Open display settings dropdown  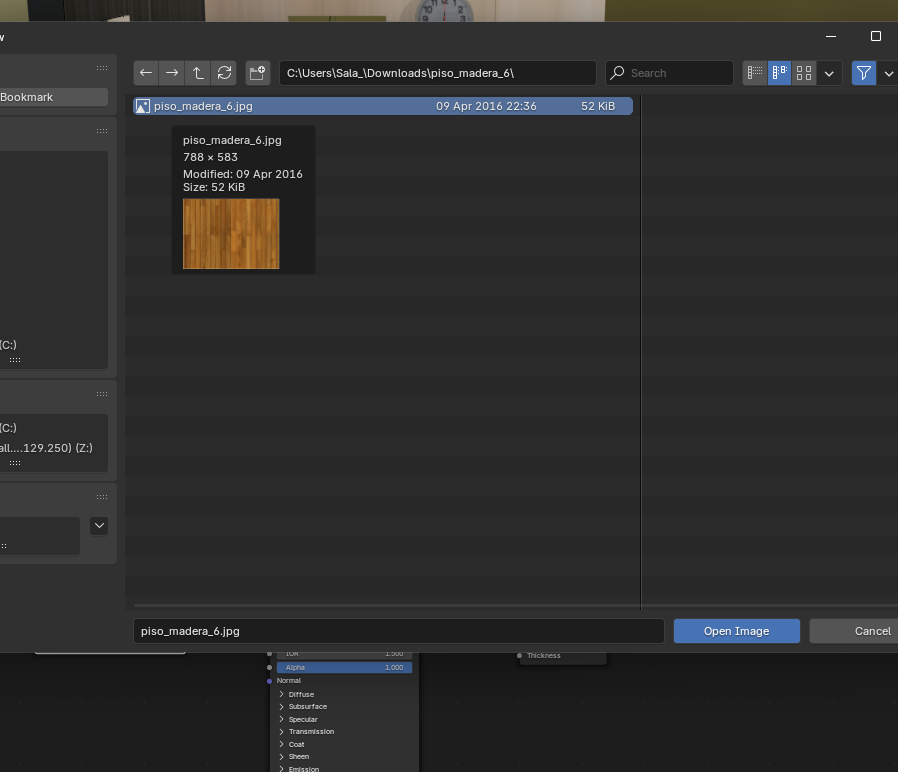[x=829, y=73]
